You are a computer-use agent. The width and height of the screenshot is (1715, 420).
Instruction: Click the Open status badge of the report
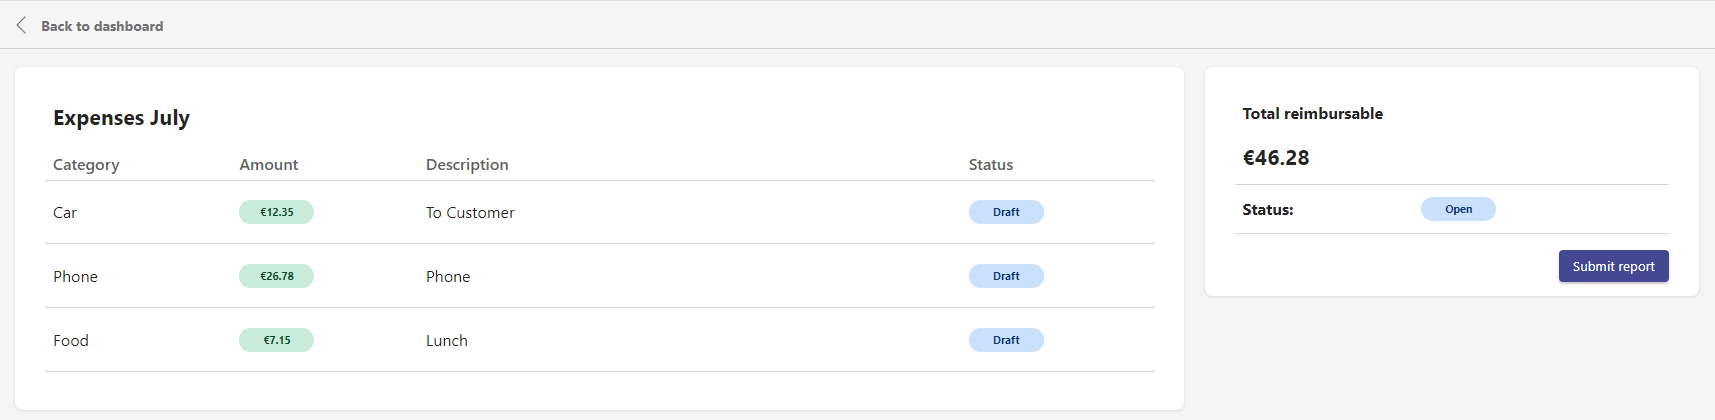tap(1458, 209)
